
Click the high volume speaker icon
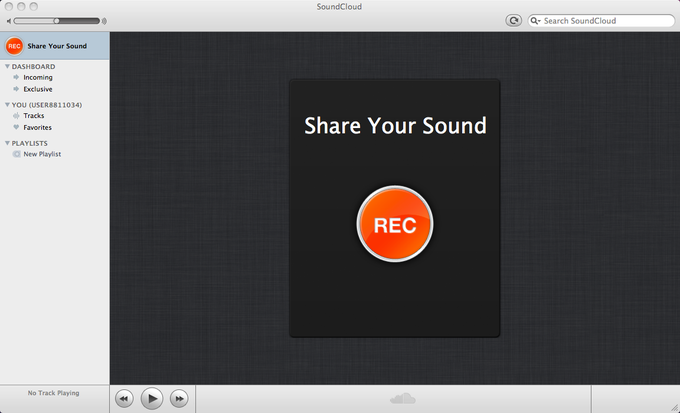(x=104, y=21)
